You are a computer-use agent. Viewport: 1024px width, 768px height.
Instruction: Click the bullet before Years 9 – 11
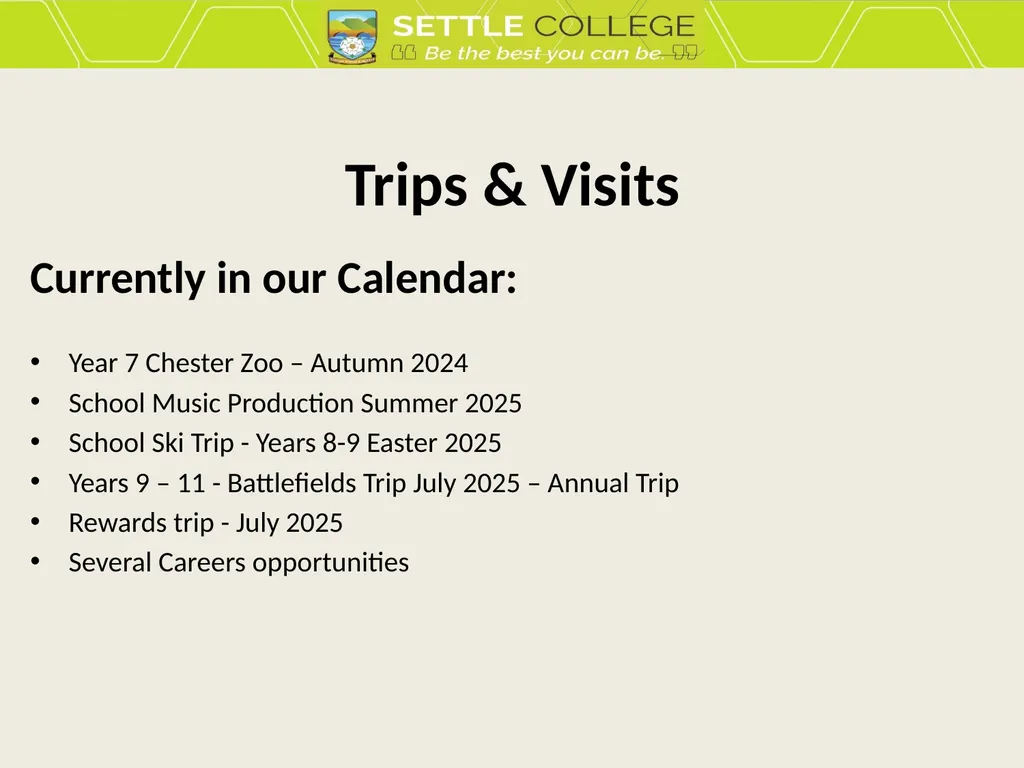tap(35, 481)
